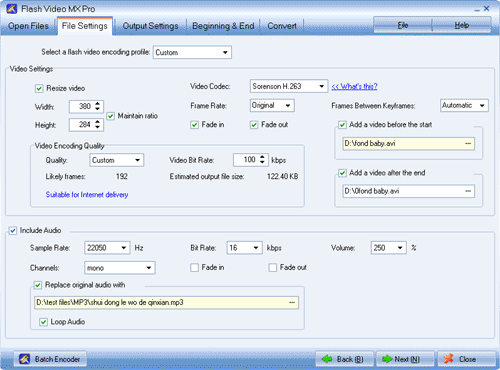This screenshot has width=500, height=370.
Task: Minimize the Flash Video MX Pro window
Action: pyautogui.click(x=477, y=9)
